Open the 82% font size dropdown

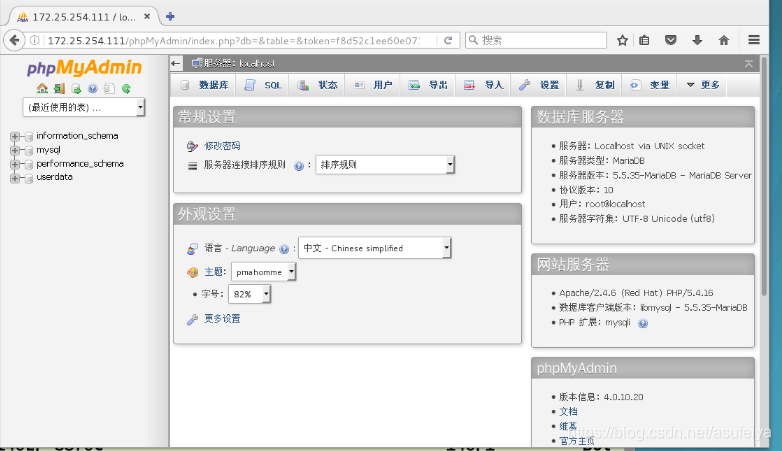tap(249, 294)
